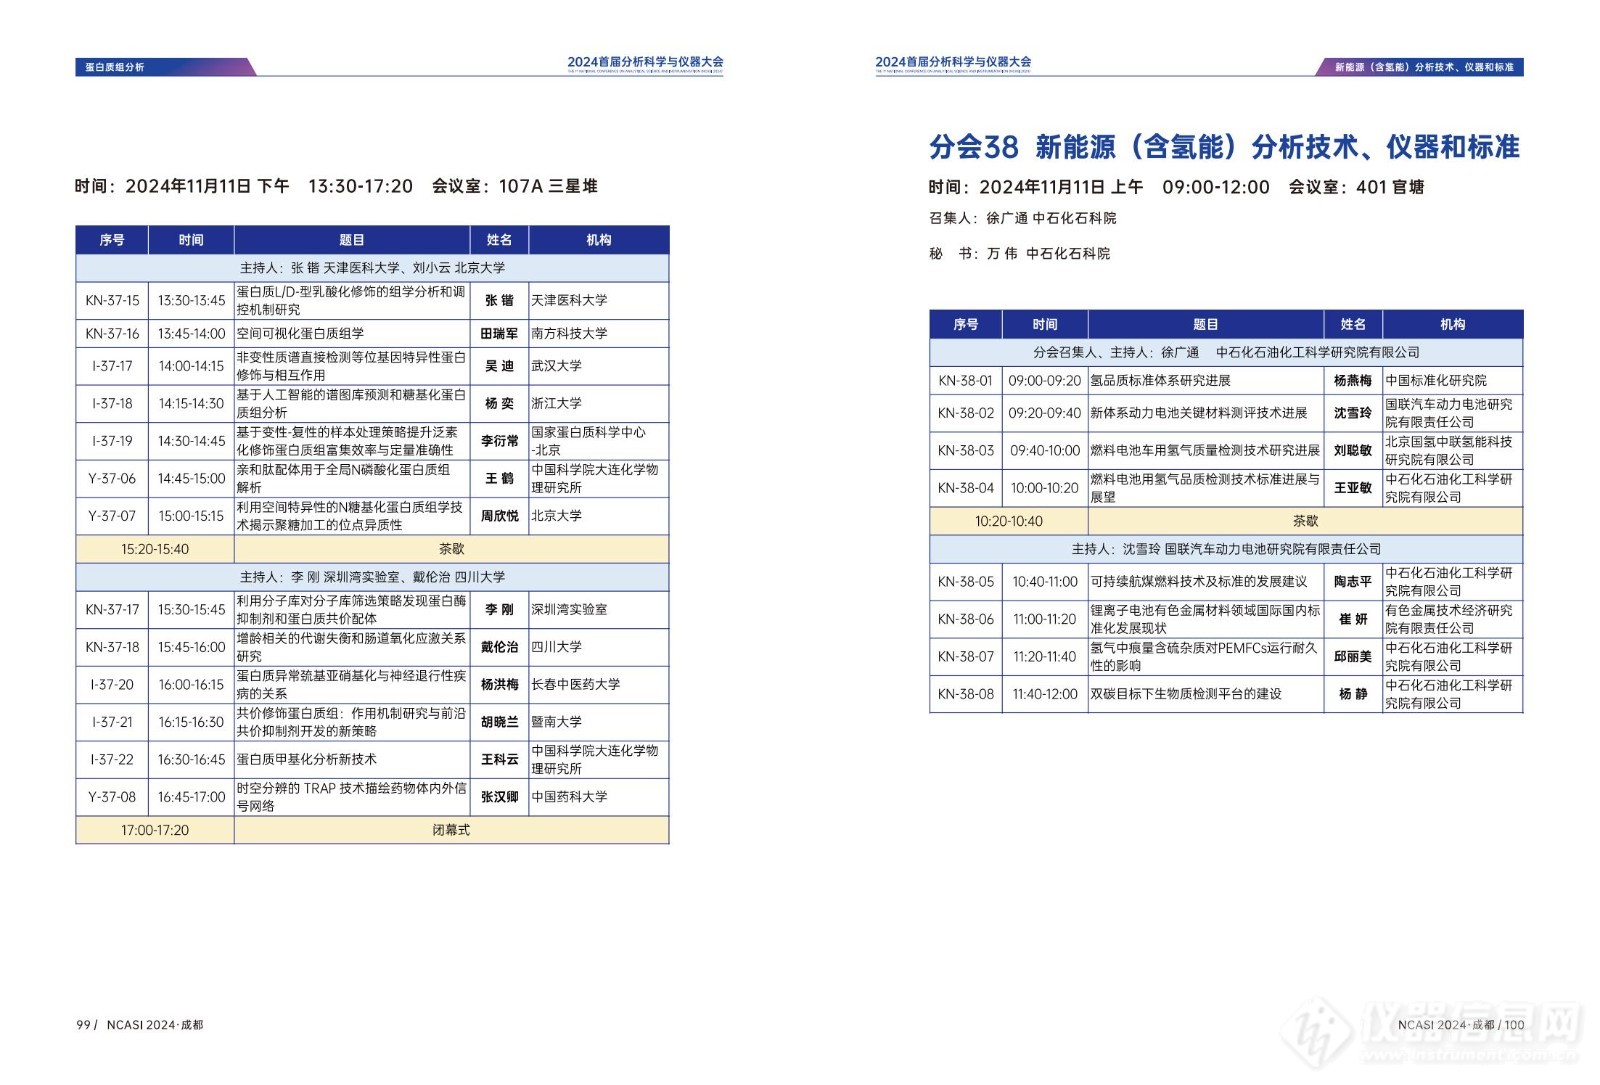Click time cell 13:45-14:00
The image size is (1600, 1085).
coord(191,333)
